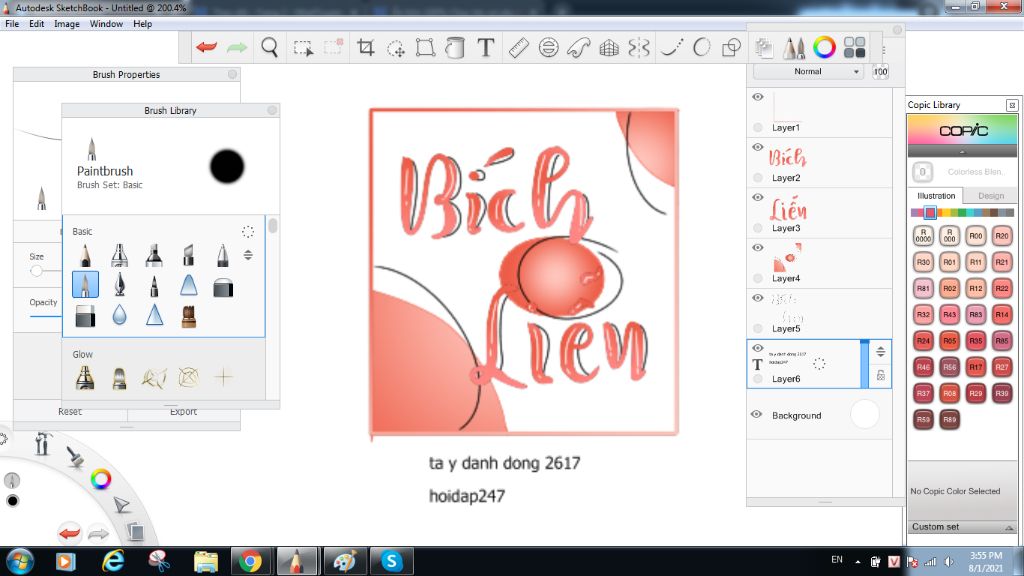Click the brush set reorder arrows
1024x576 pixels.
tap(248, 255)
